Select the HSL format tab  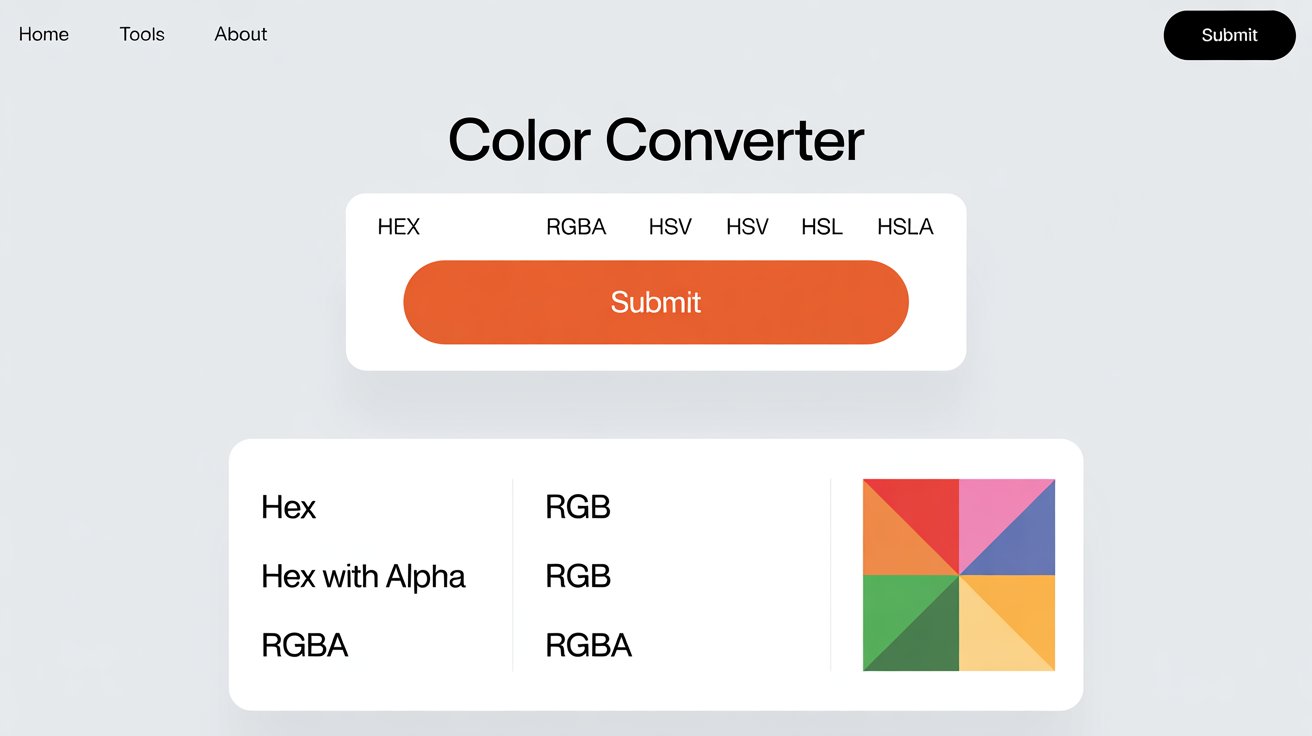(822, 227)
